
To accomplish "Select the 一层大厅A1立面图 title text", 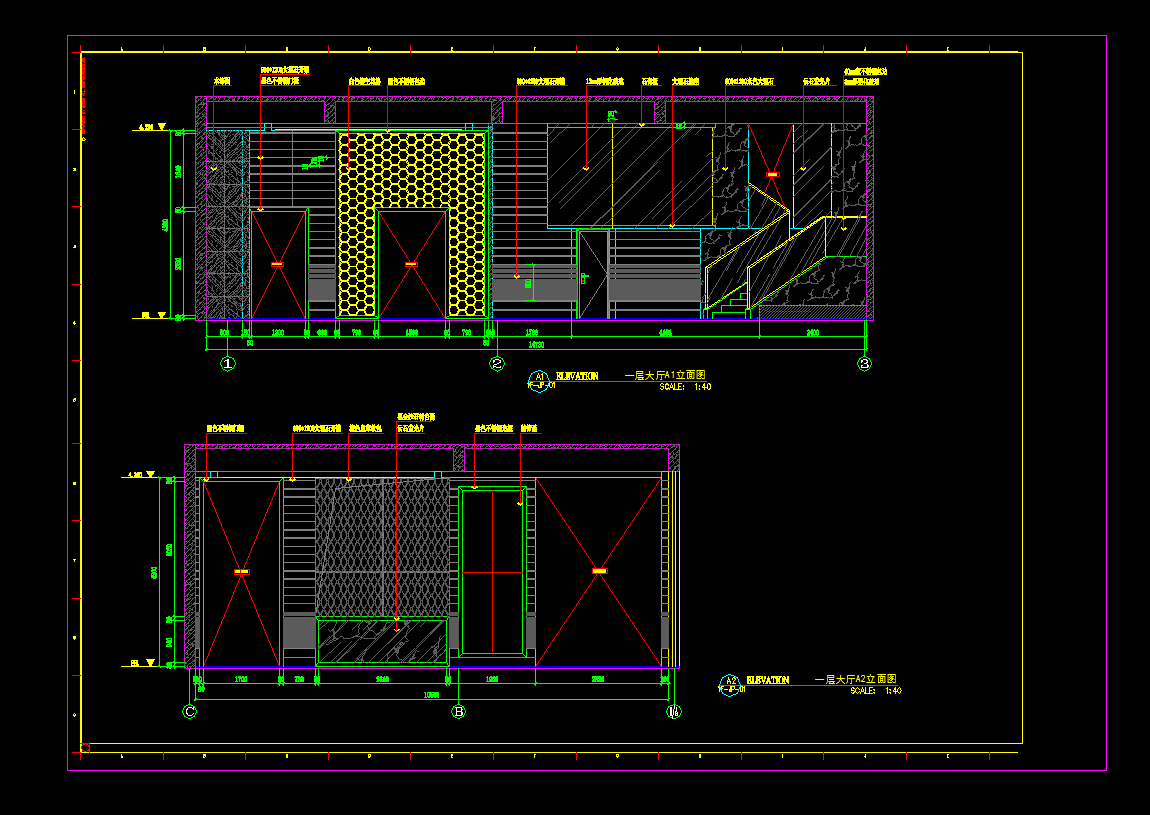I will [x=664, y=375].
